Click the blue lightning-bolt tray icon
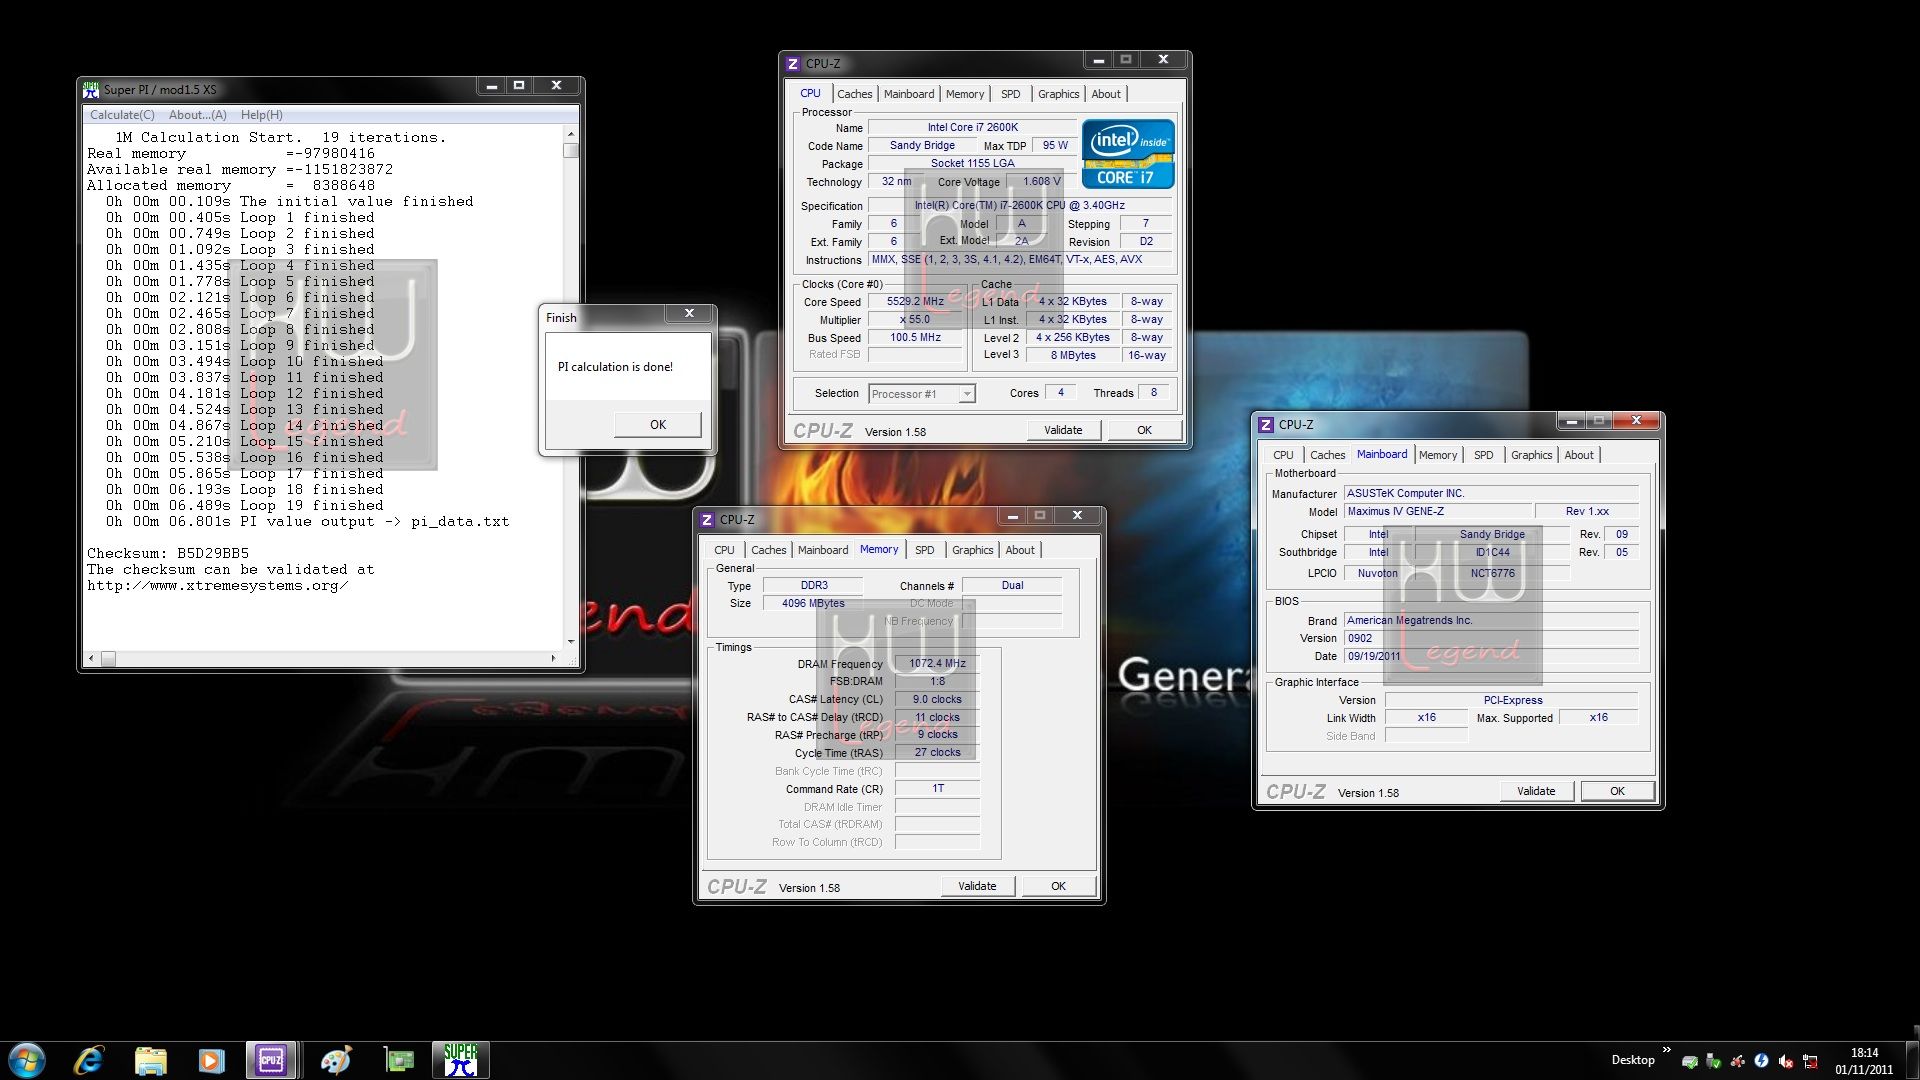The image size is (1920, 1080). 1761,1061
